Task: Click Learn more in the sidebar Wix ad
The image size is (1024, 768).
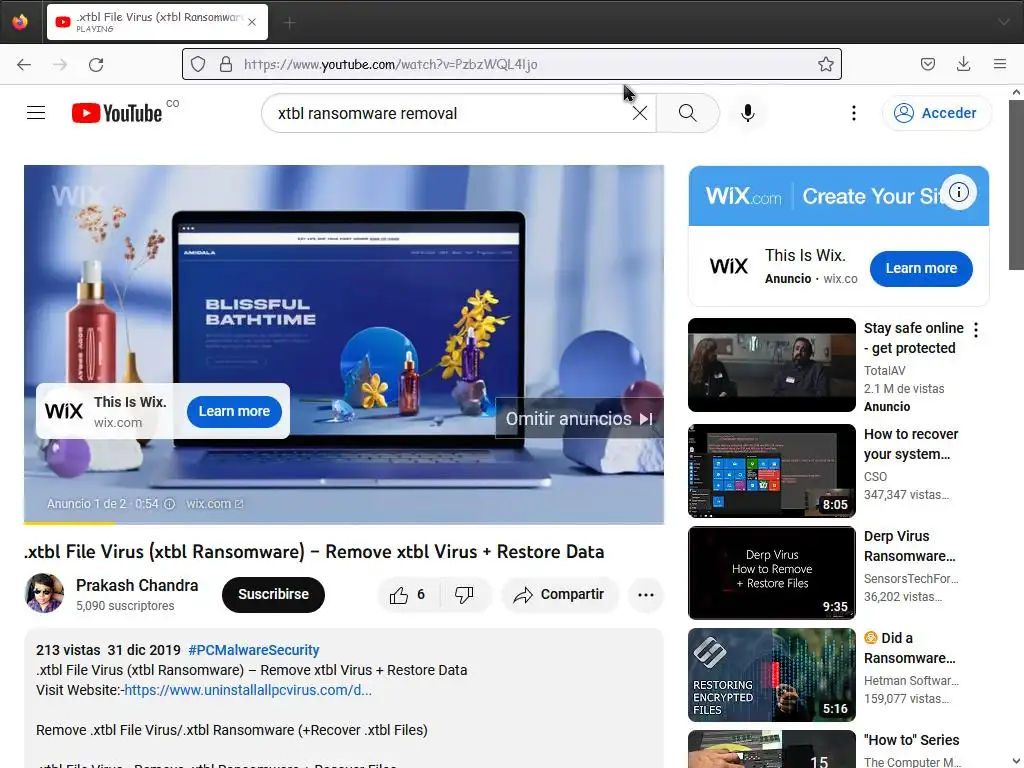Action: point(921,268)
